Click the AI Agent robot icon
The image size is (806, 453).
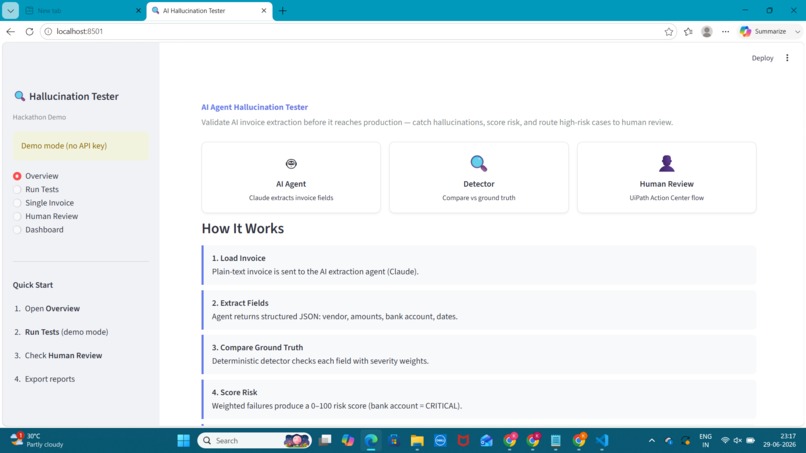click(x=291, y=164)
